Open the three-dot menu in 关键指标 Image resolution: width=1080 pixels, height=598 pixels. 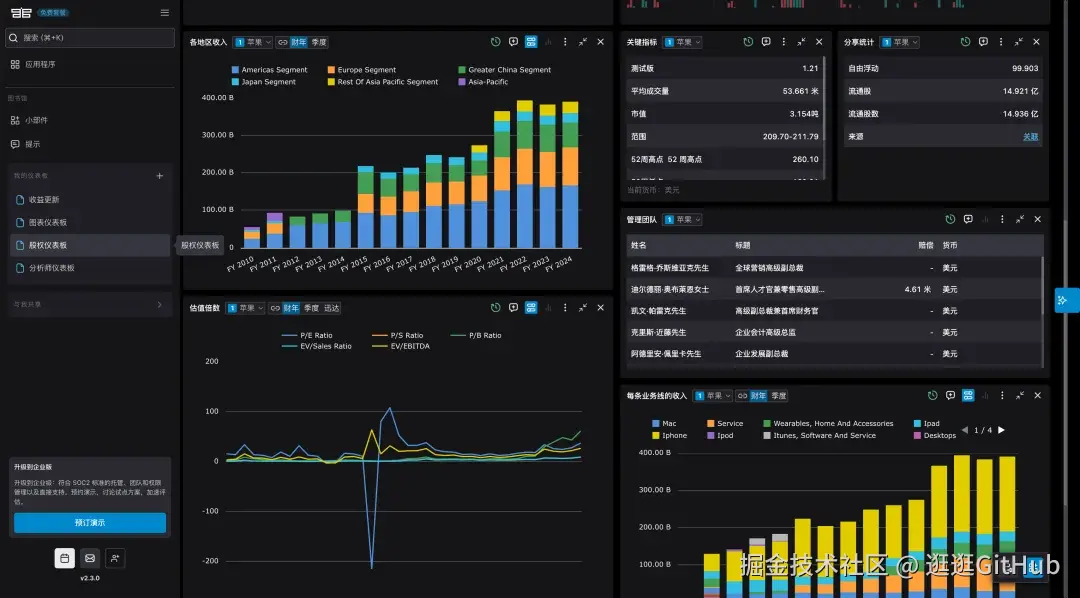point(784,42)
